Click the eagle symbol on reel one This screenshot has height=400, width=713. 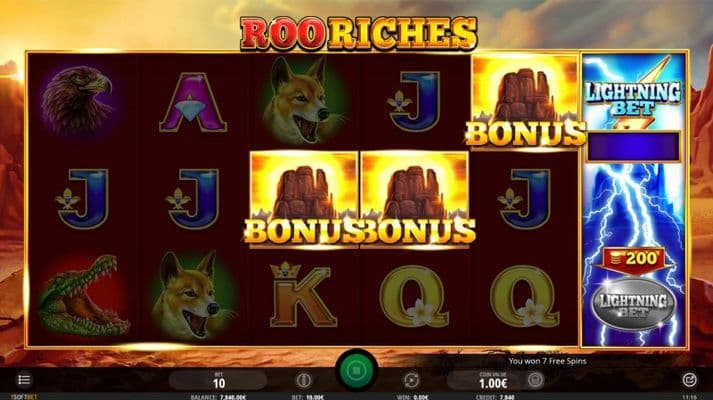77,99
